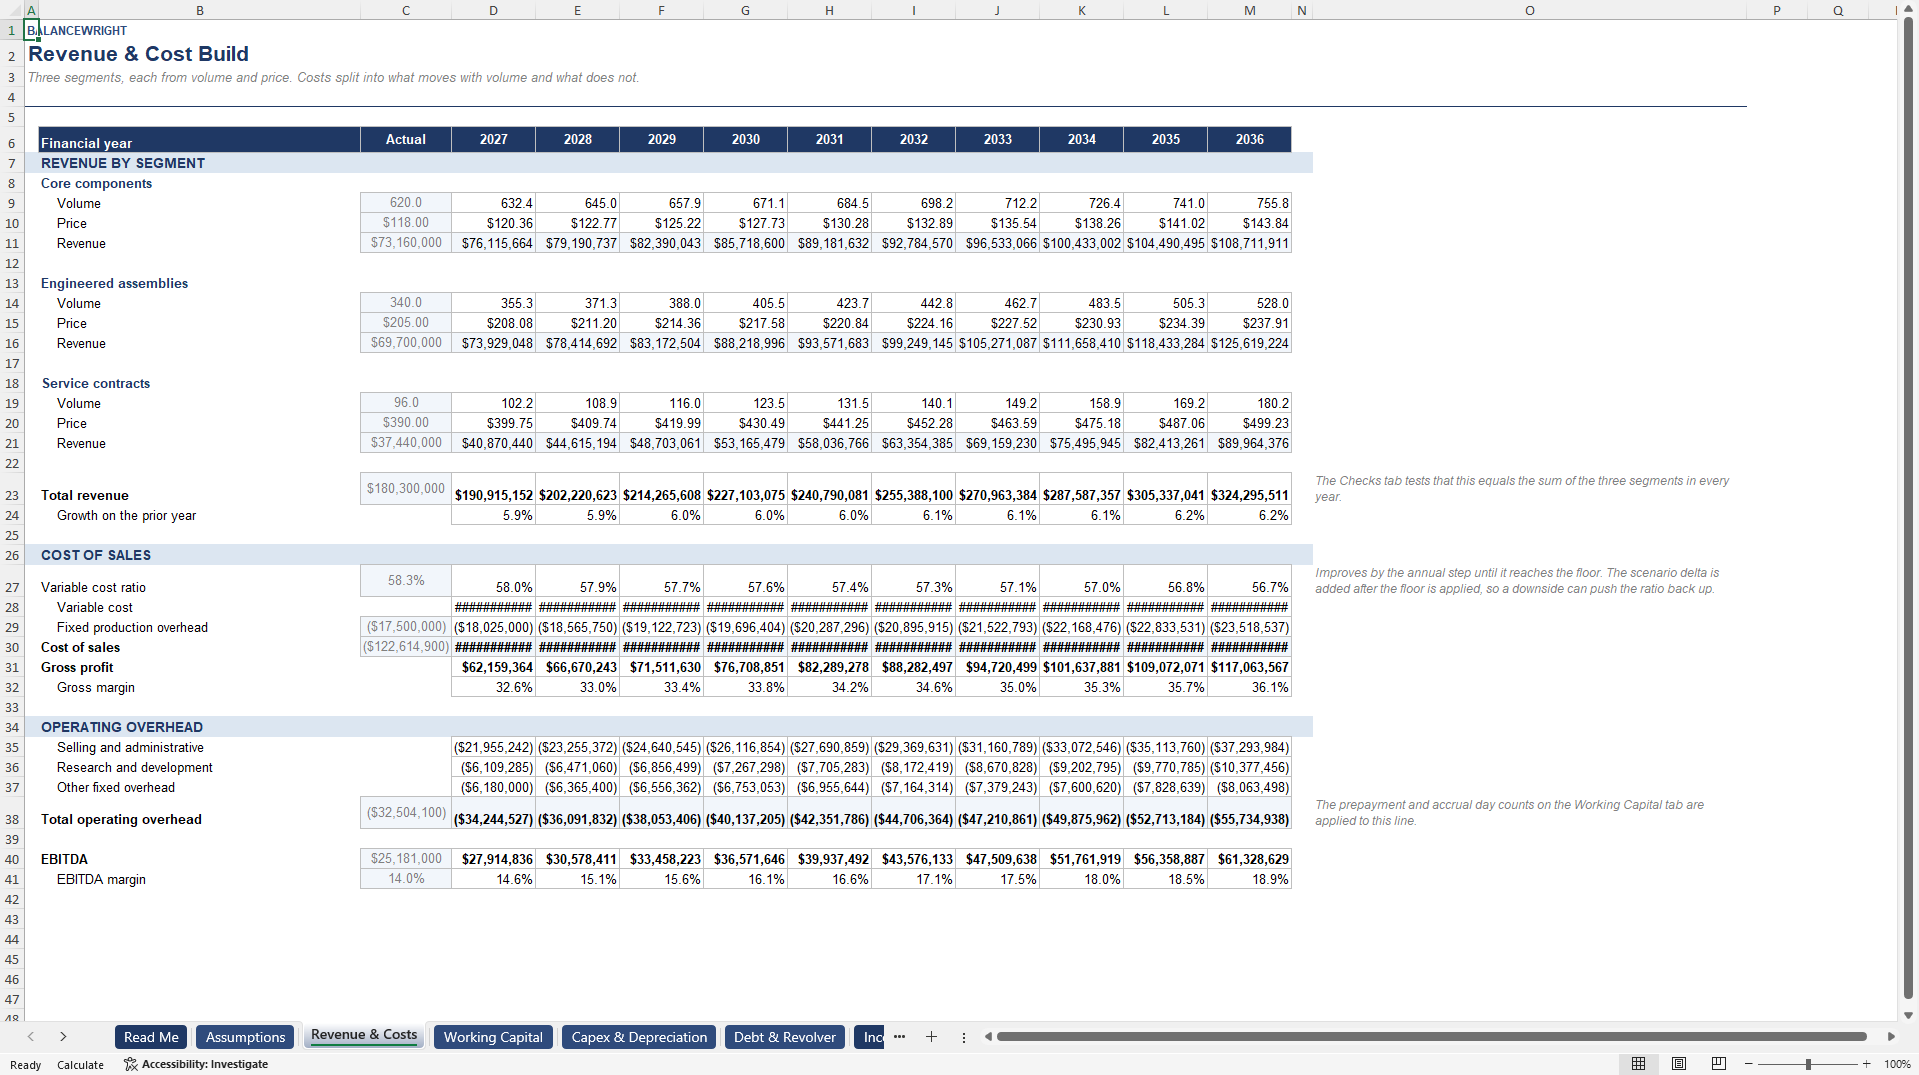
Task: Select 2036 total revenue $324,295,511
Action: point(1249,489)
